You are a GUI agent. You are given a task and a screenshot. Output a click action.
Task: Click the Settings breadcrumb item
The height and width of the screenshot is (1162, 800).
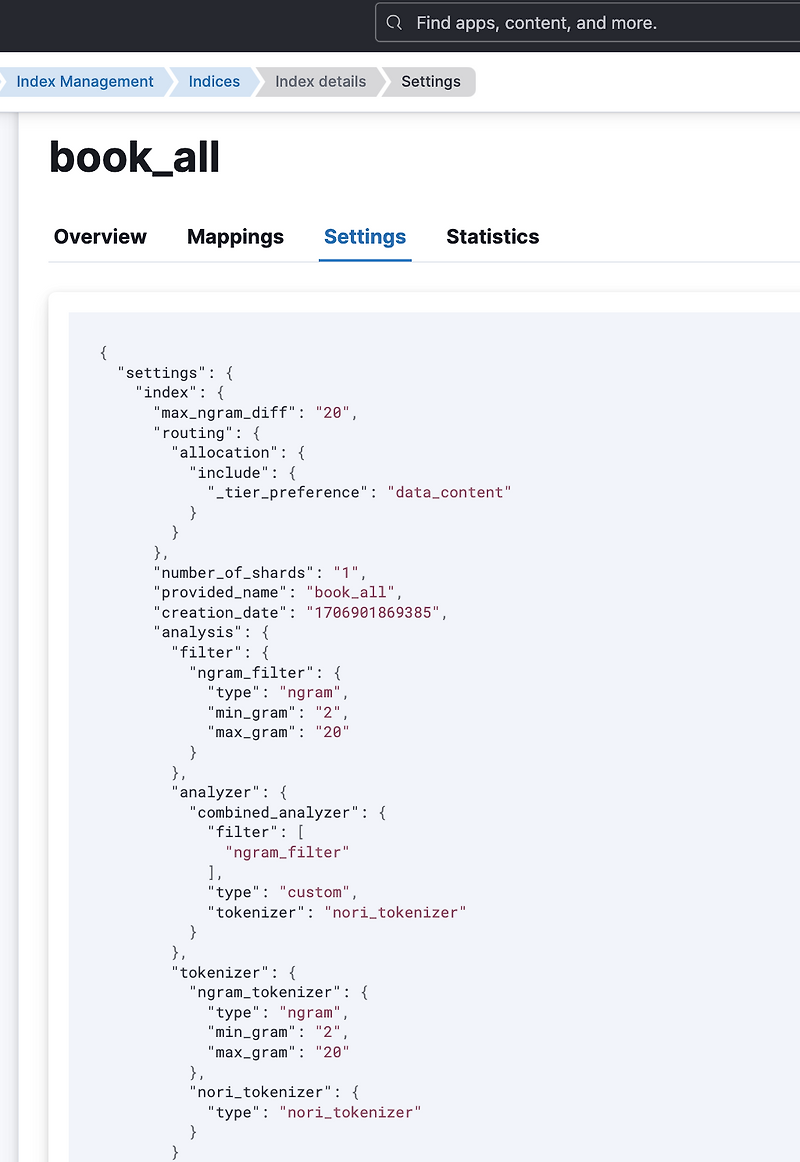click(430, 81)
